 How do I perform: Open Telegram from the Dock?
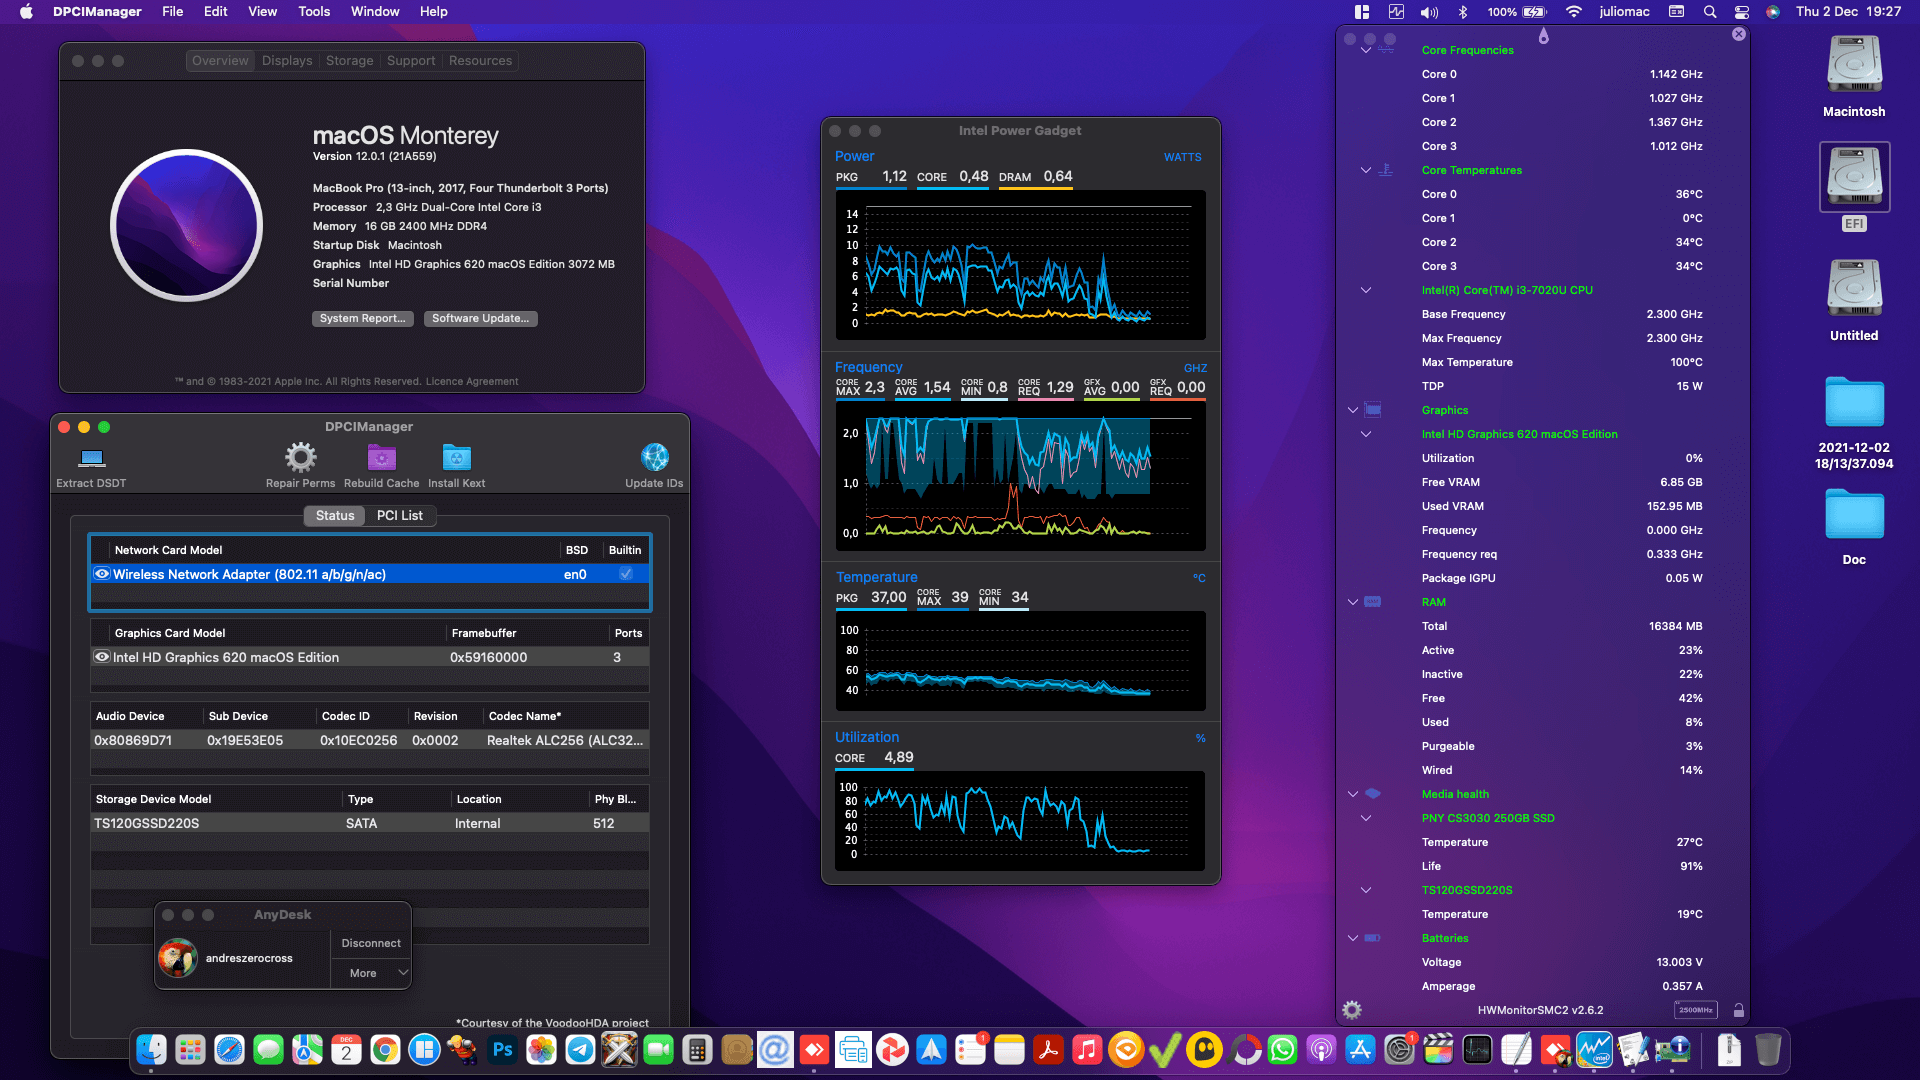point(580,1050)
